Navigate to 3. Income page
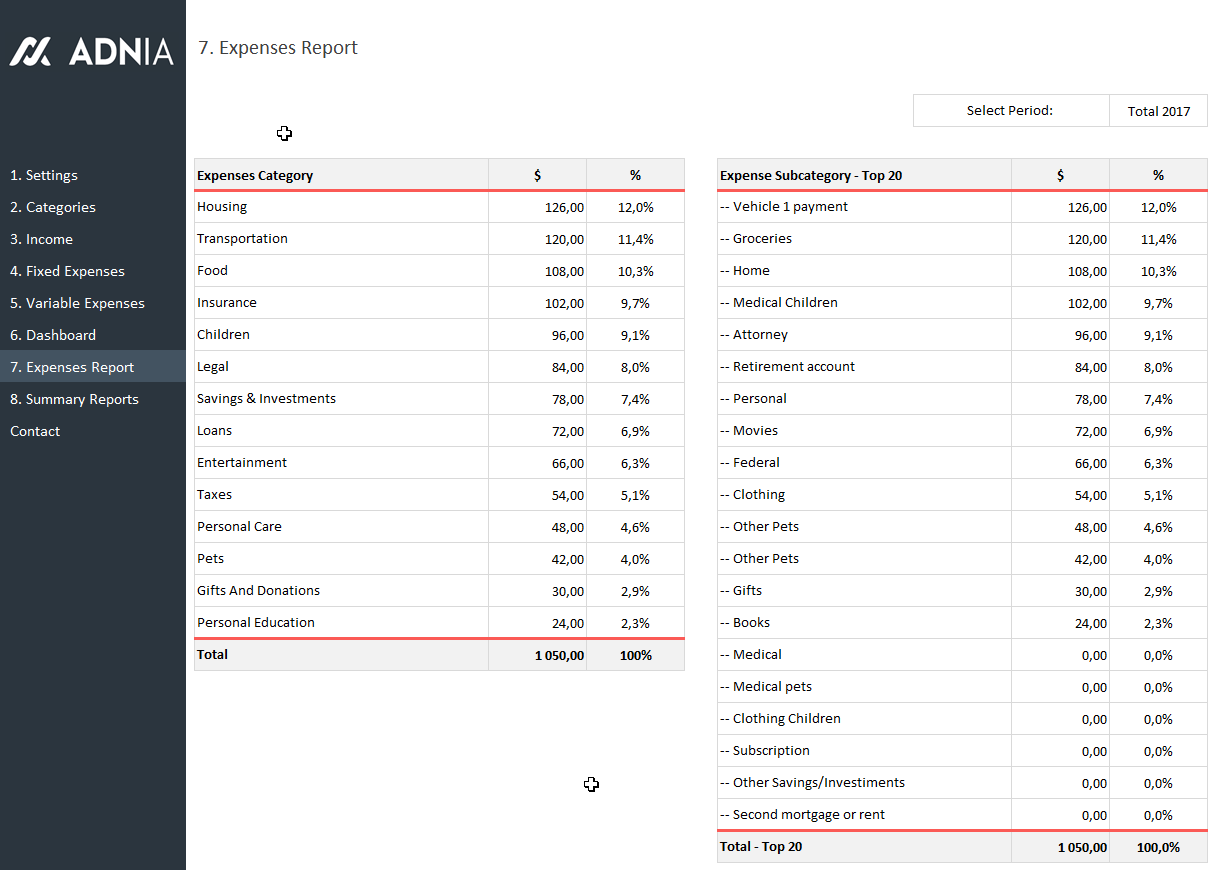This screenshot has height=871, width=1215. click(x=41, y=239)
